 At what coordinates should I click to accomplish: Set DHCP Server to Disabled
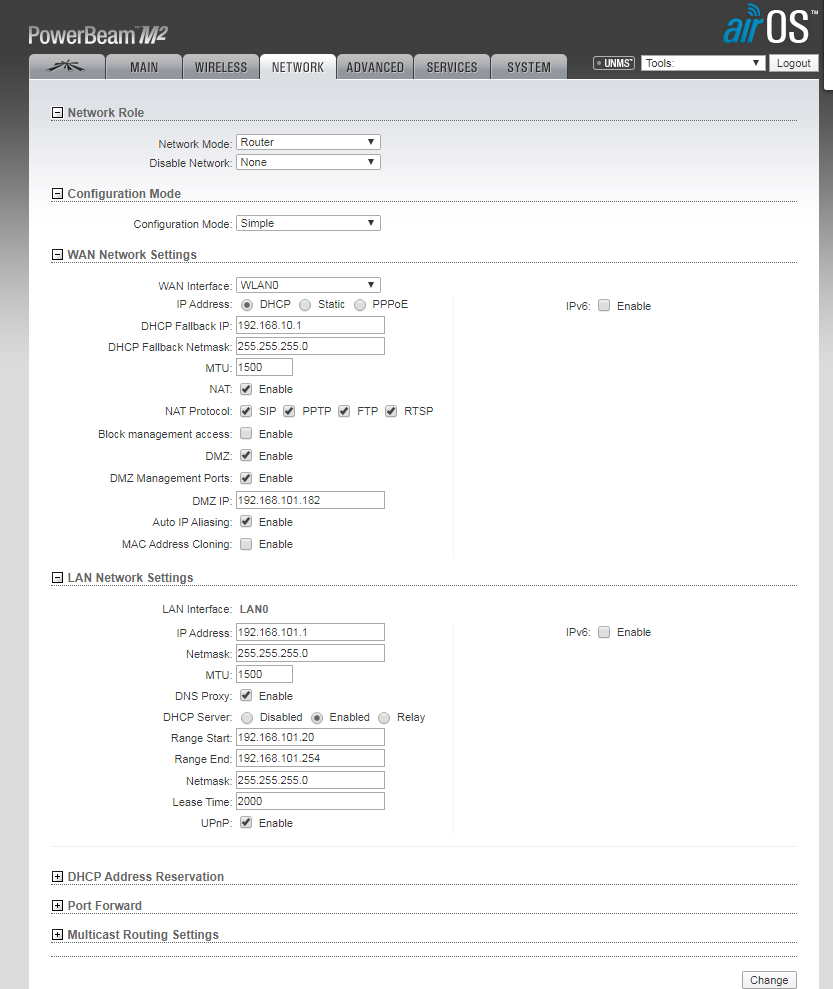click(x=247, y=718)
